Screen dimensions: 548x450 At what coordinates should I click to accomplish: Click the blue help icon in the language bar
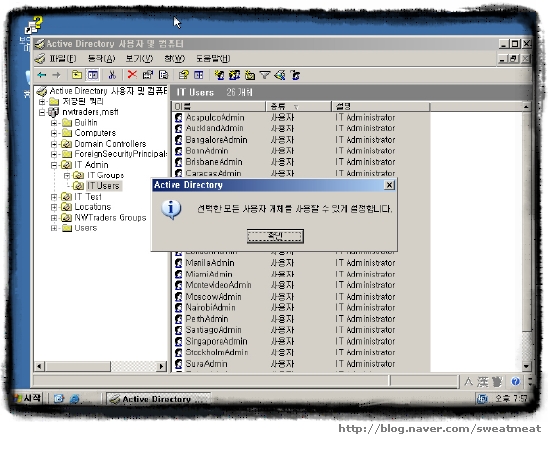tap(515, 382)
